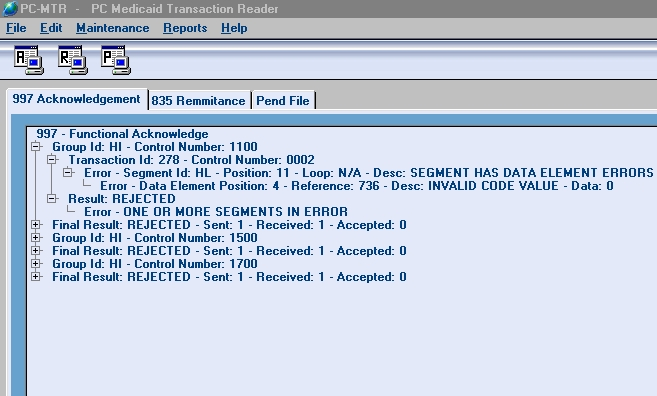Expand Final Result below Control Number 1700
Screen dimensions: 657x396
coord(36,277)
